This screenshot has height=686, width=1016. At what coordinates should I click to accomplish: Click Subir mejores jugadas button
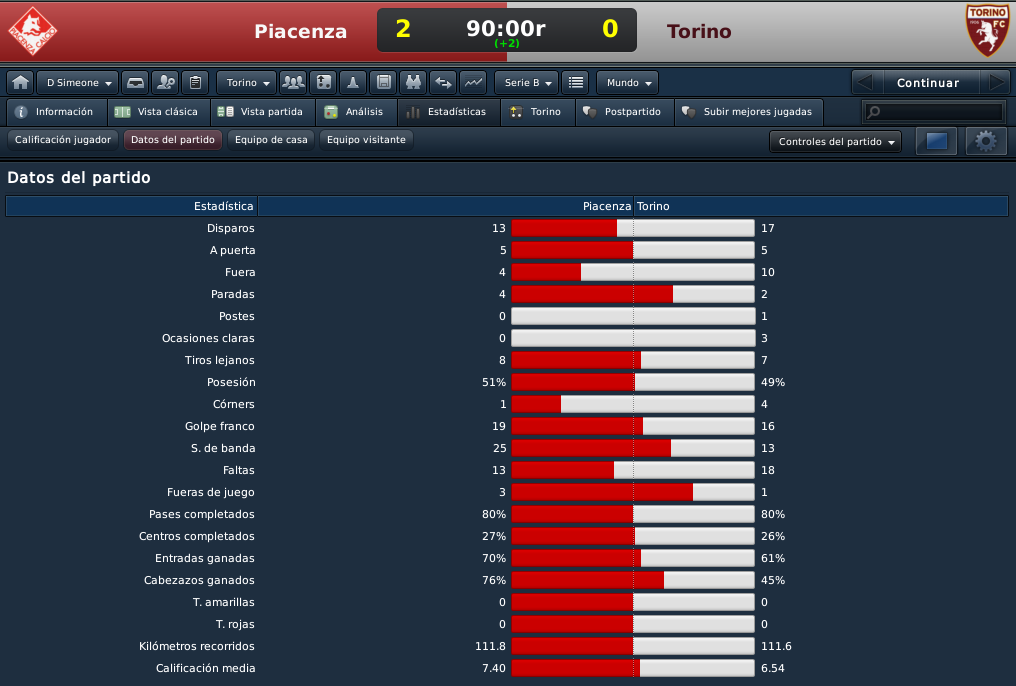point(748,111)
